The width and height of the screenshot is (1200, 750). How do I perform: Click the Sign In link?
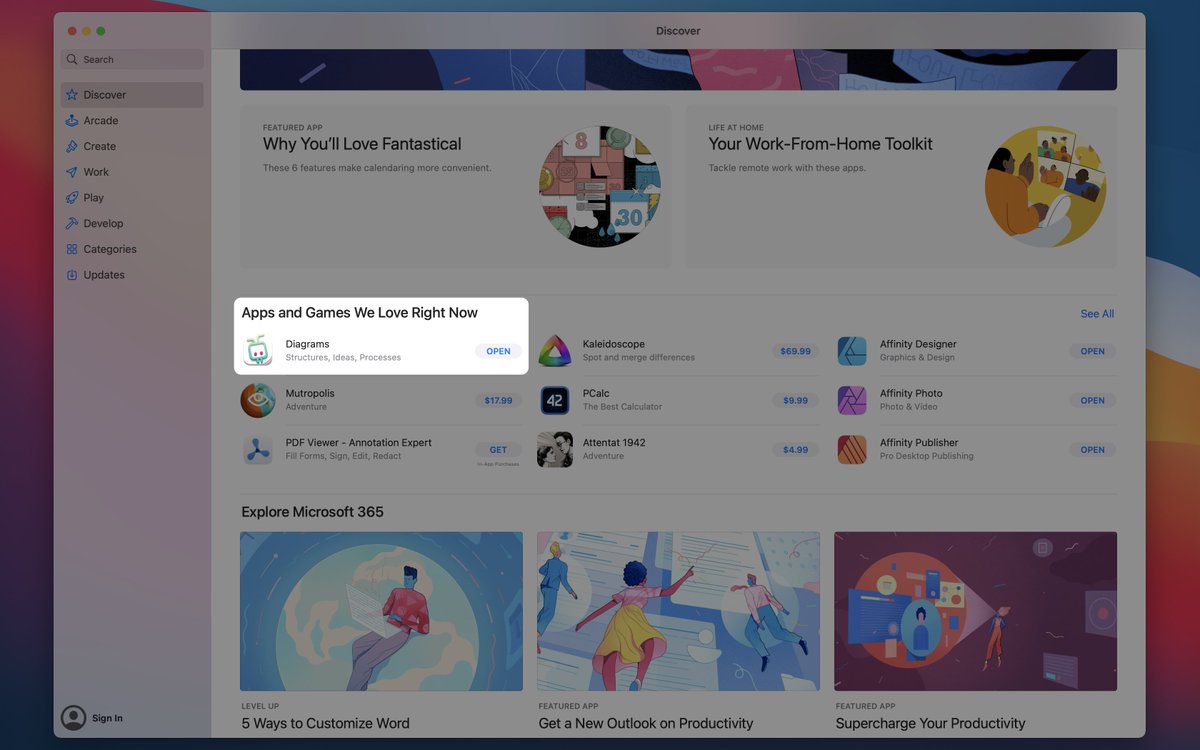coord(107,718)
